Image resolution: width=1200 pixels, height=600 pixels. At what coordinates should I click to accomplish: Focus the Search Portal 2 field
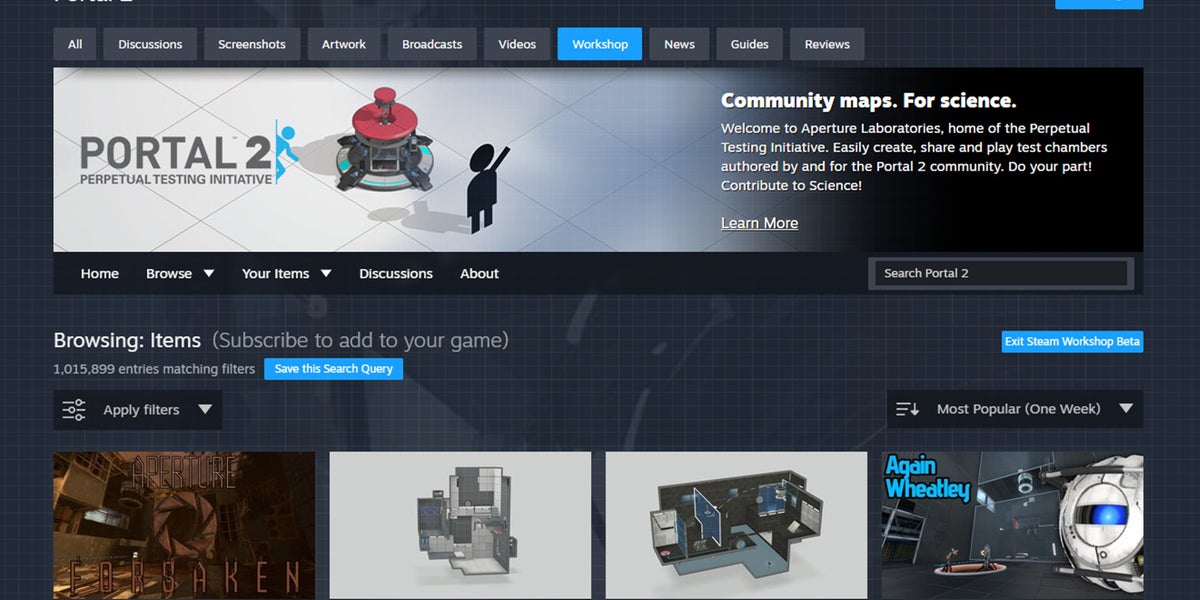pos(1001,273)
